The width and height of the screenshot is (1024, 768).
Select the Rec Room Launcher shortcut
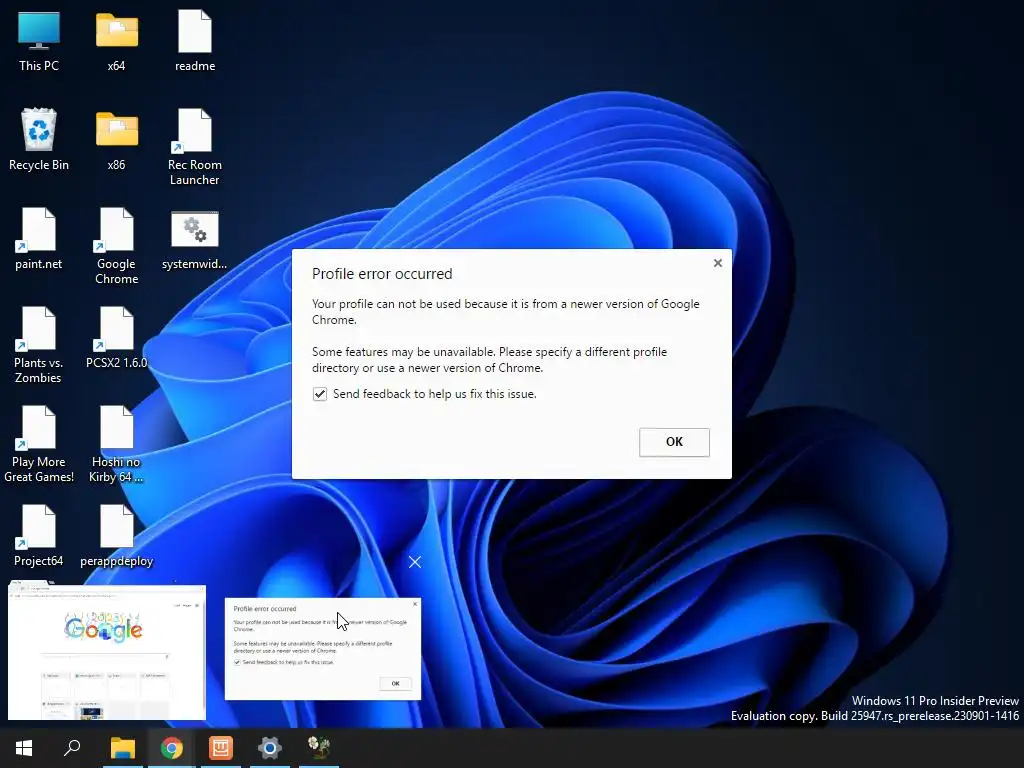coord(195,147)
